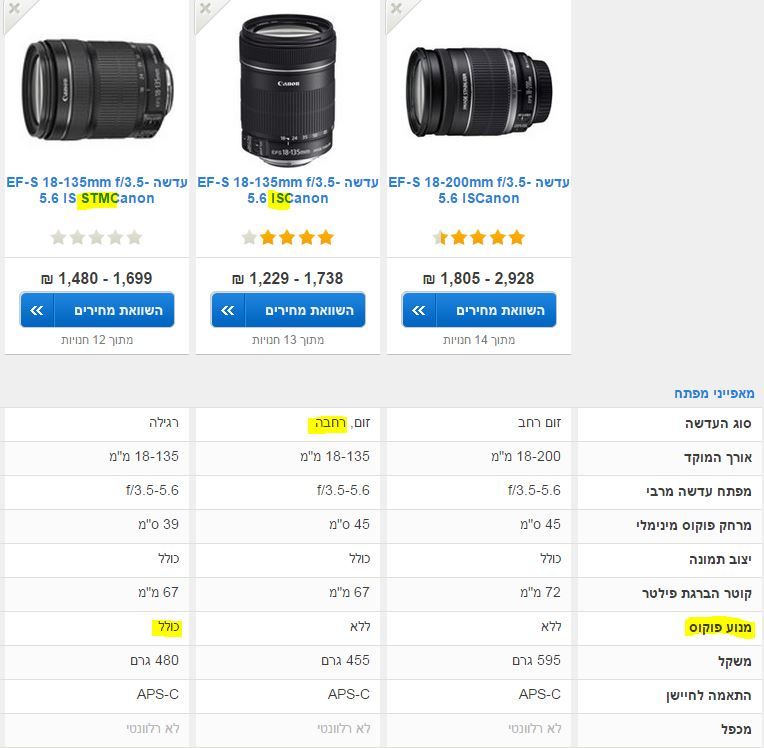This screenshot has width=764, height=748.
Task: Click the 18-200mm lens product image
Action: [479, 91]
